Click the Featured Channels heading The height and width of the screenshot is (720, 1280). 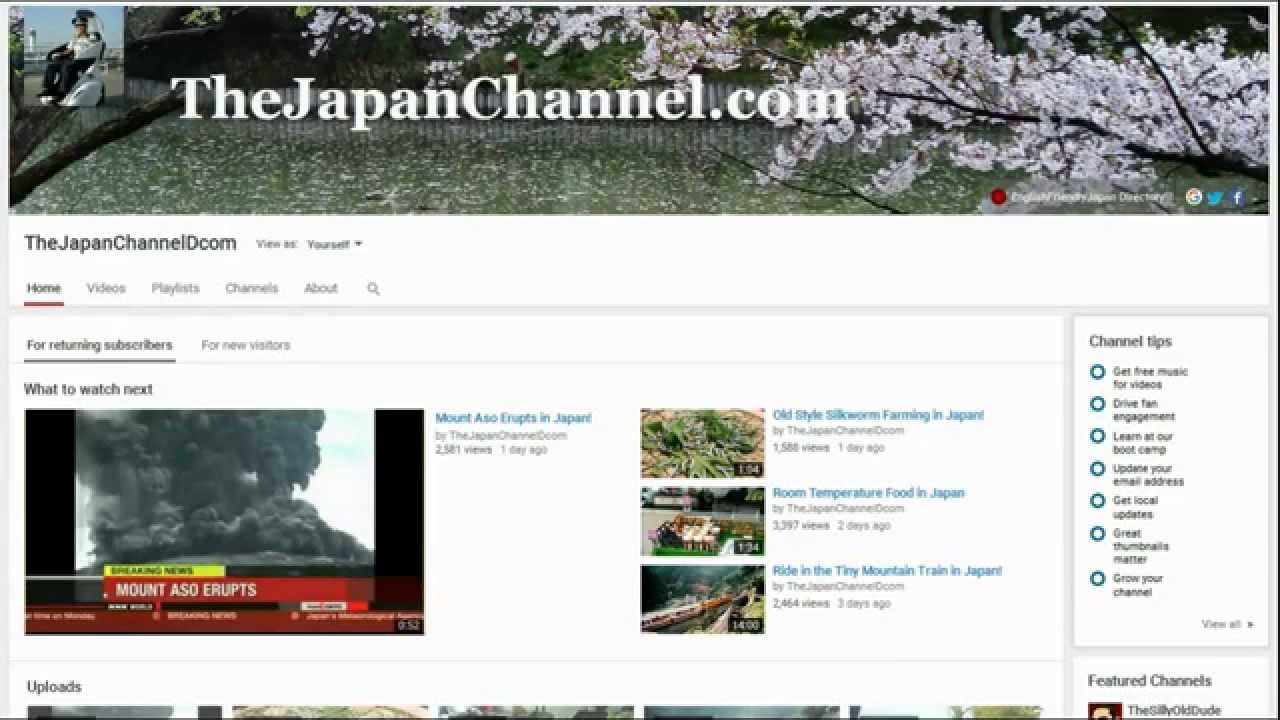[1150, 680]
